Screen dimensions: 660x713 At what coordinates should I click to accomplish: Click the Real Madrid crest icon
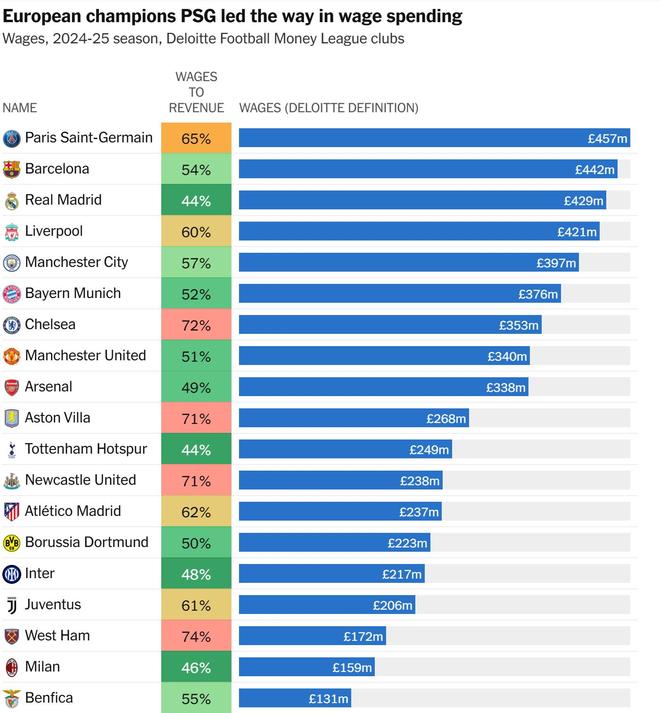point(12,200)
